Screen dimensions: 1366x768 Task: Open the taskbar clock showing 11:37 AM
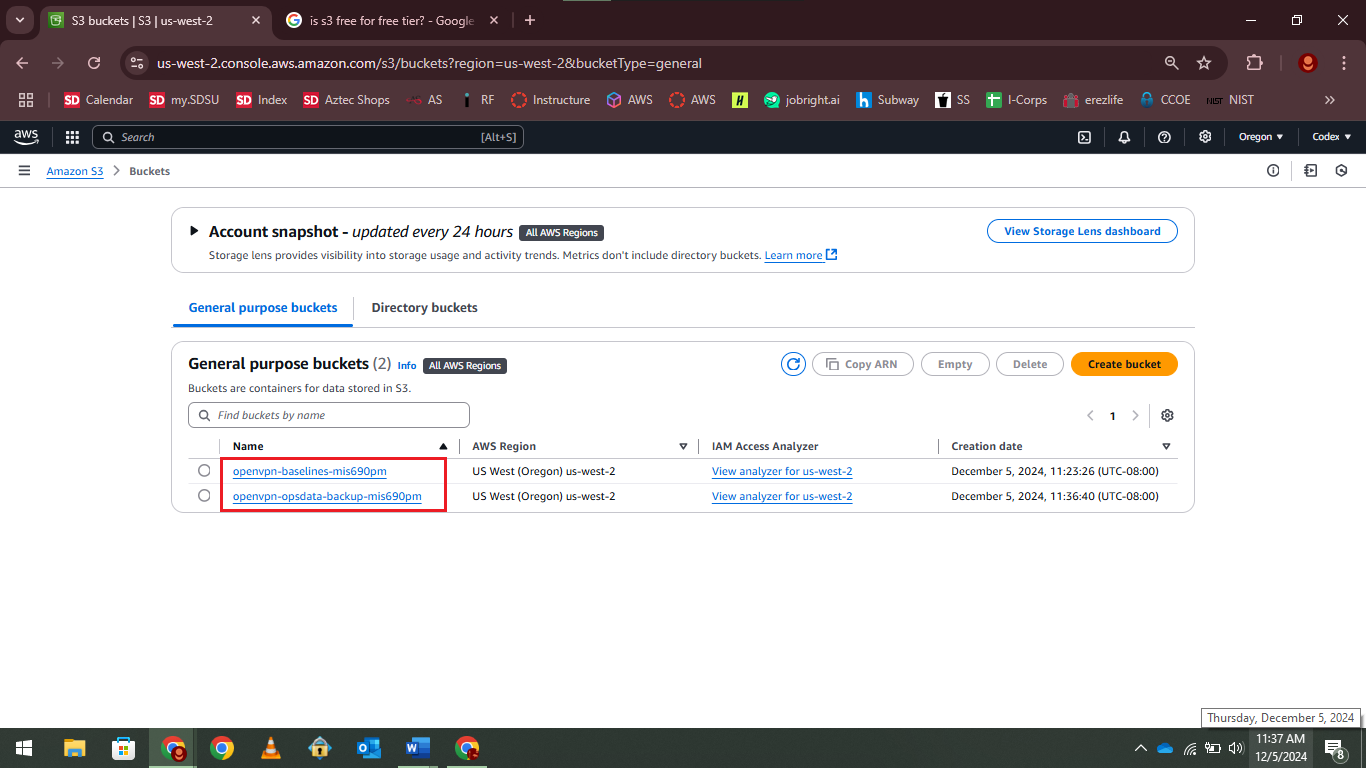pyautogui.click(x=1280, y=748)
